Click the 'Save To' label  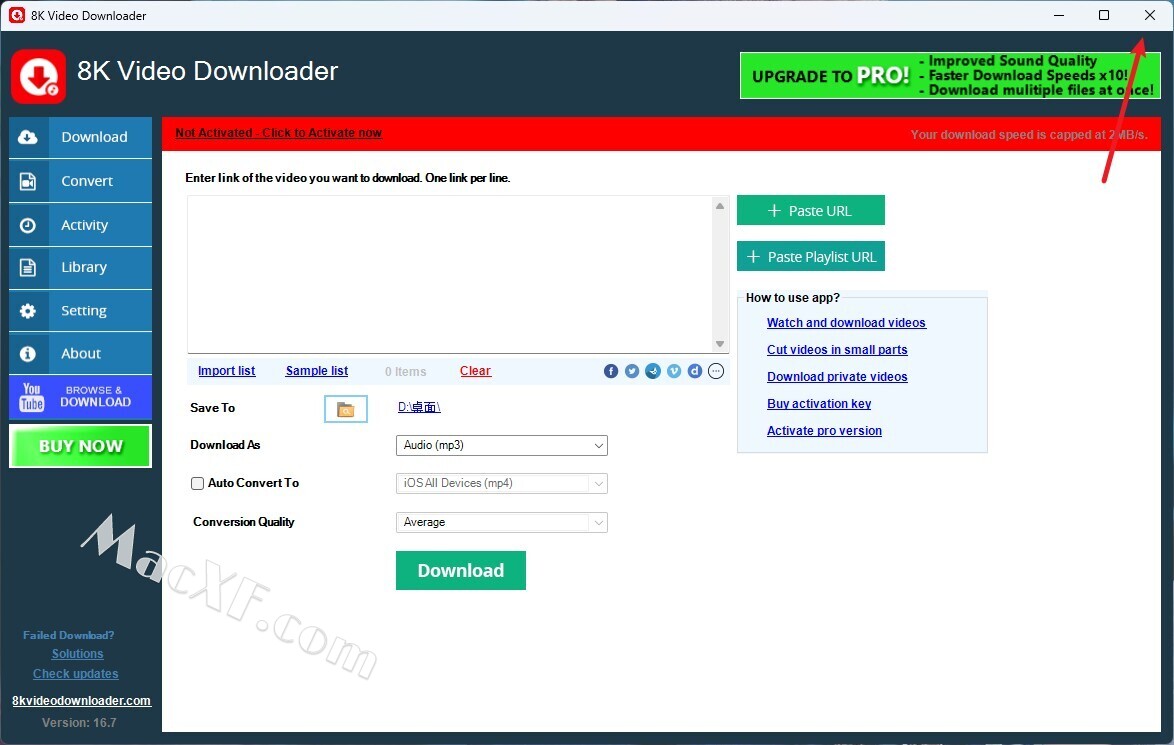pyautogui.click(x=213, y=408)
